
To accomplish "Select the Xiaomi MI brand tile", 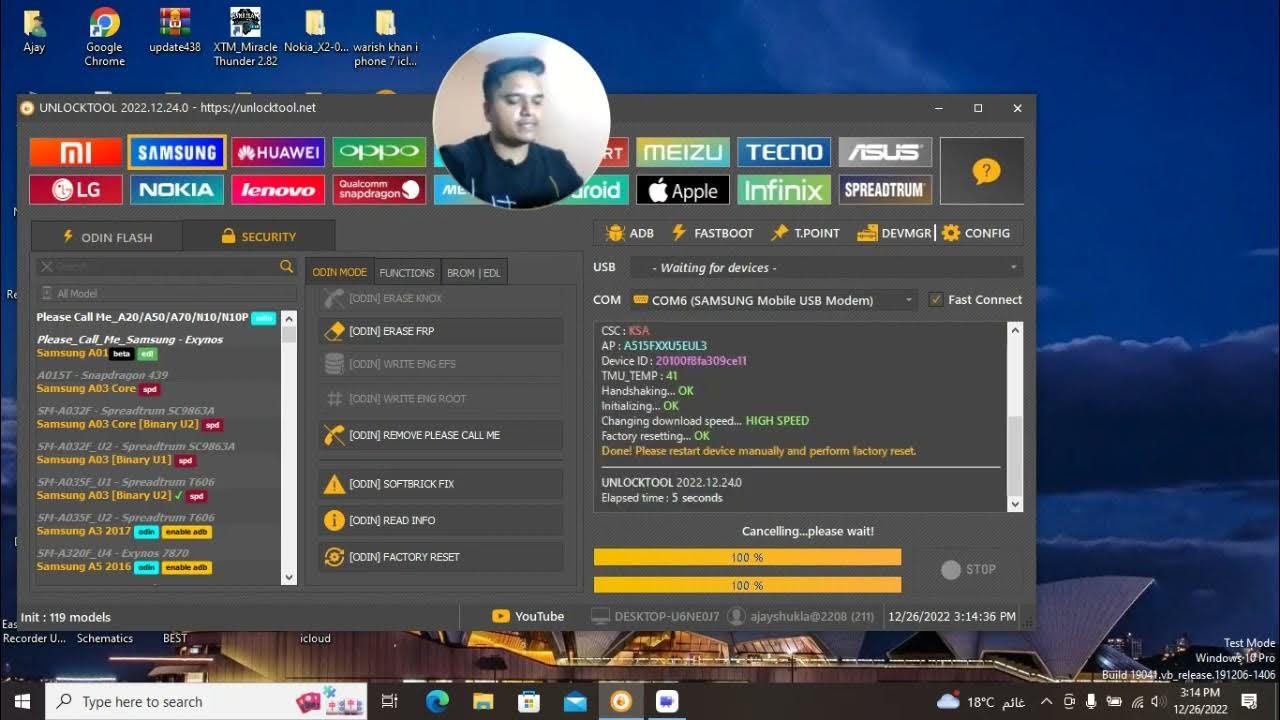I will 76,152.
